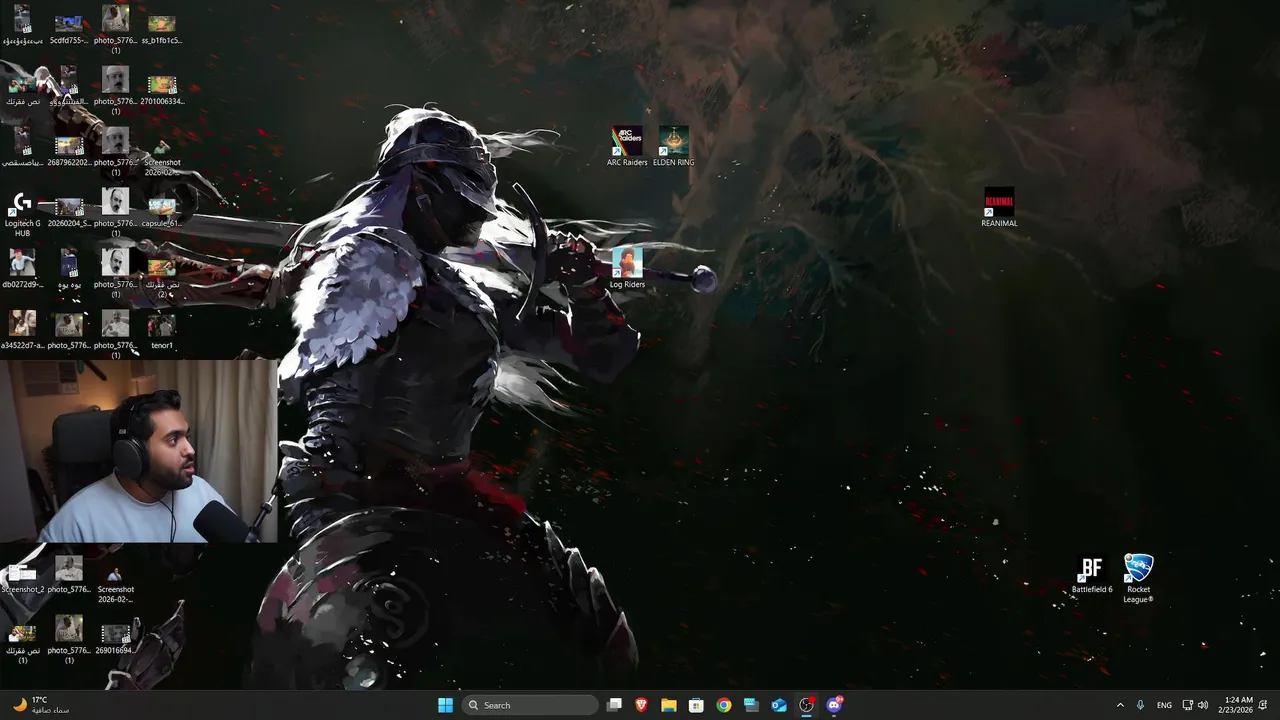
Task: Open the Battlefield 6 shortcut
Action: (x=1091, y=575)
